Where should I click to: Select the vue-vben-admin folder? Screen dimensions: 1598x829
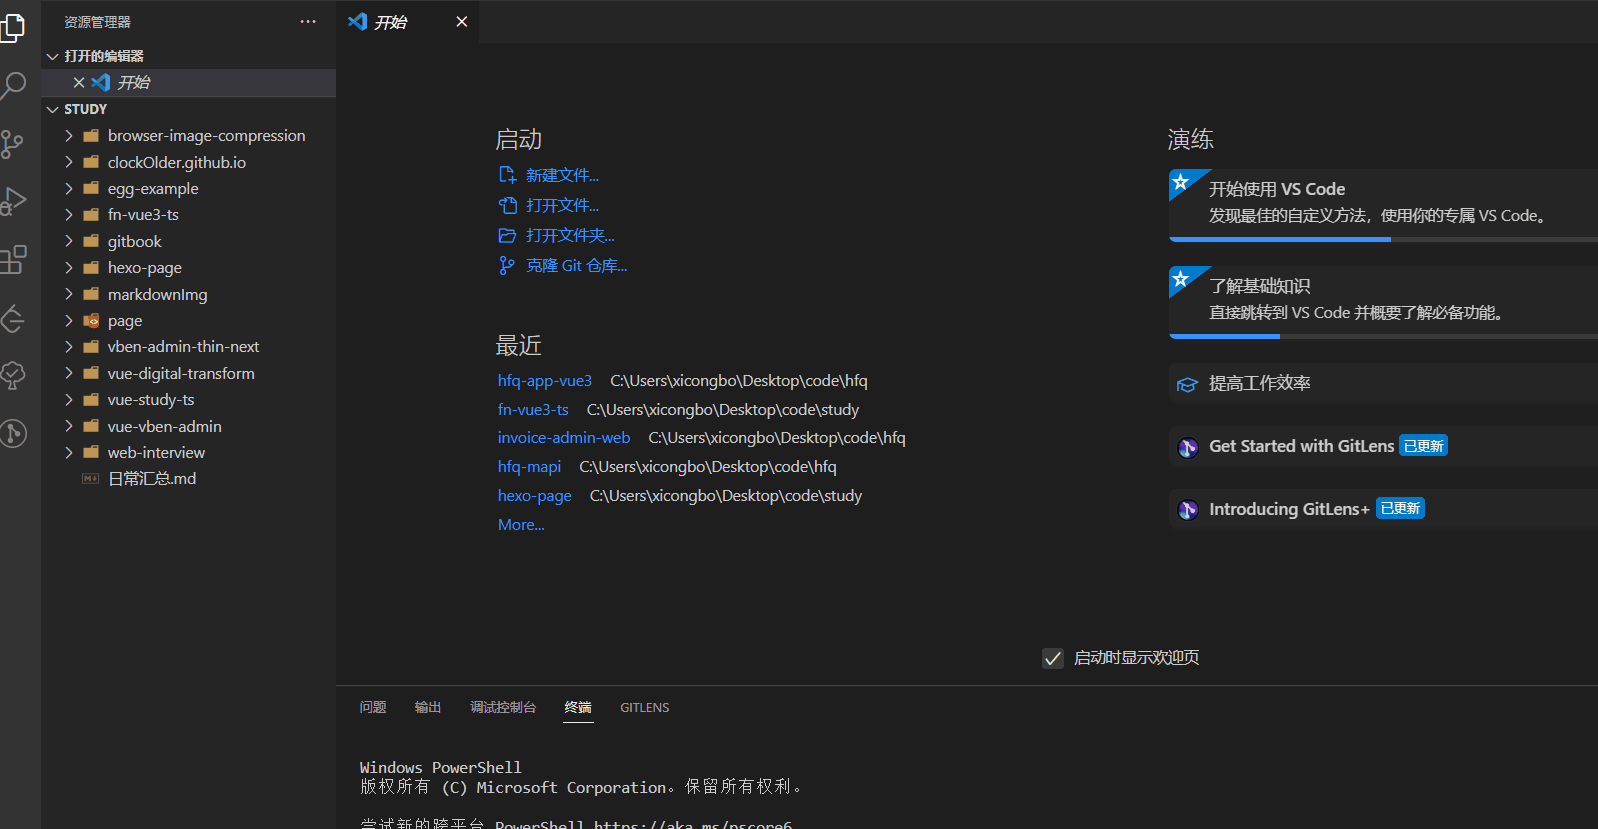(188, 426)
